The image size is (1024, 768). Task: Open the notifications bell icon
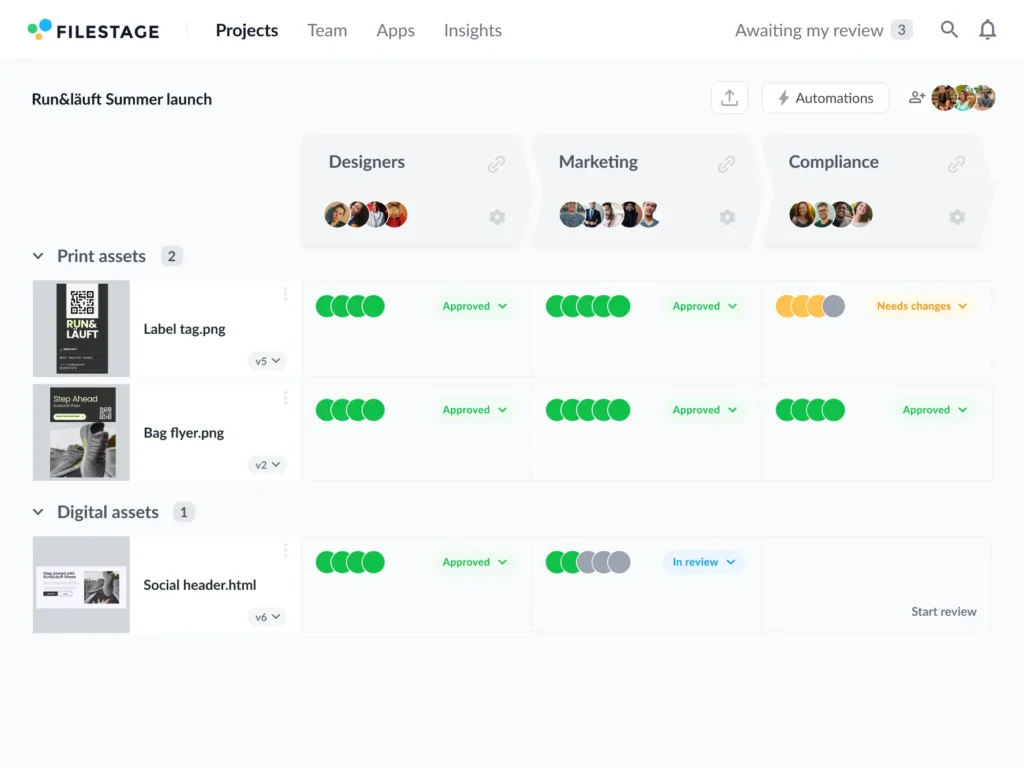(x=988, y=30)
